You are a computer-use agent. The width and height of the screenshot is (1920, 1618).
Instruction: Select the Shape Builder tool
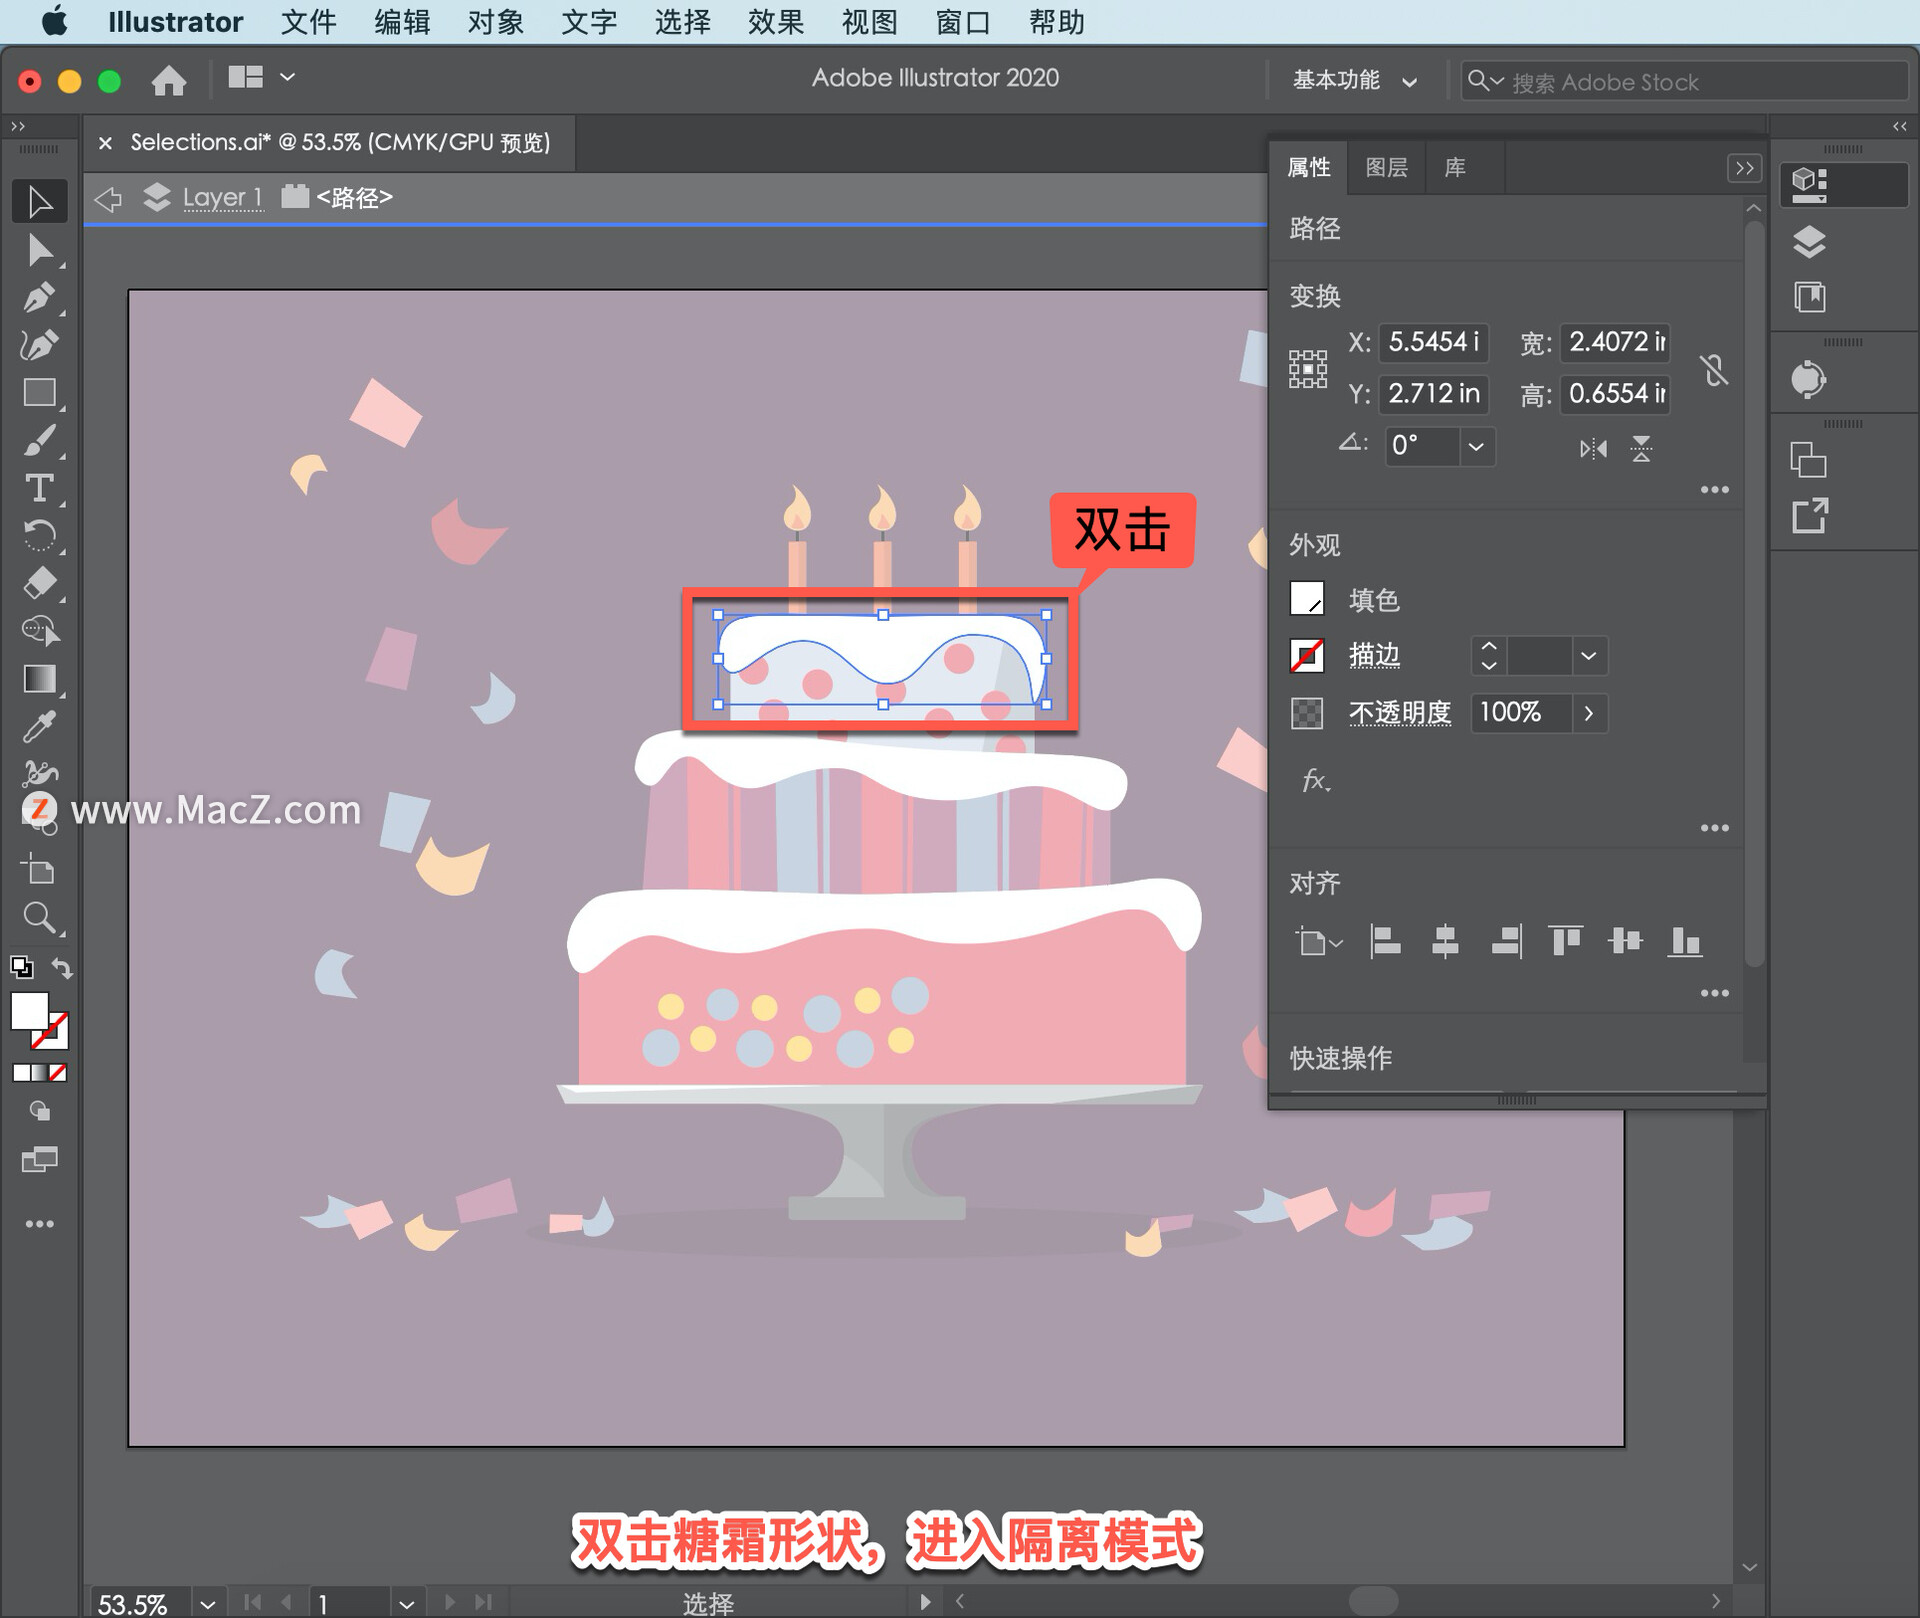point(40,631)
